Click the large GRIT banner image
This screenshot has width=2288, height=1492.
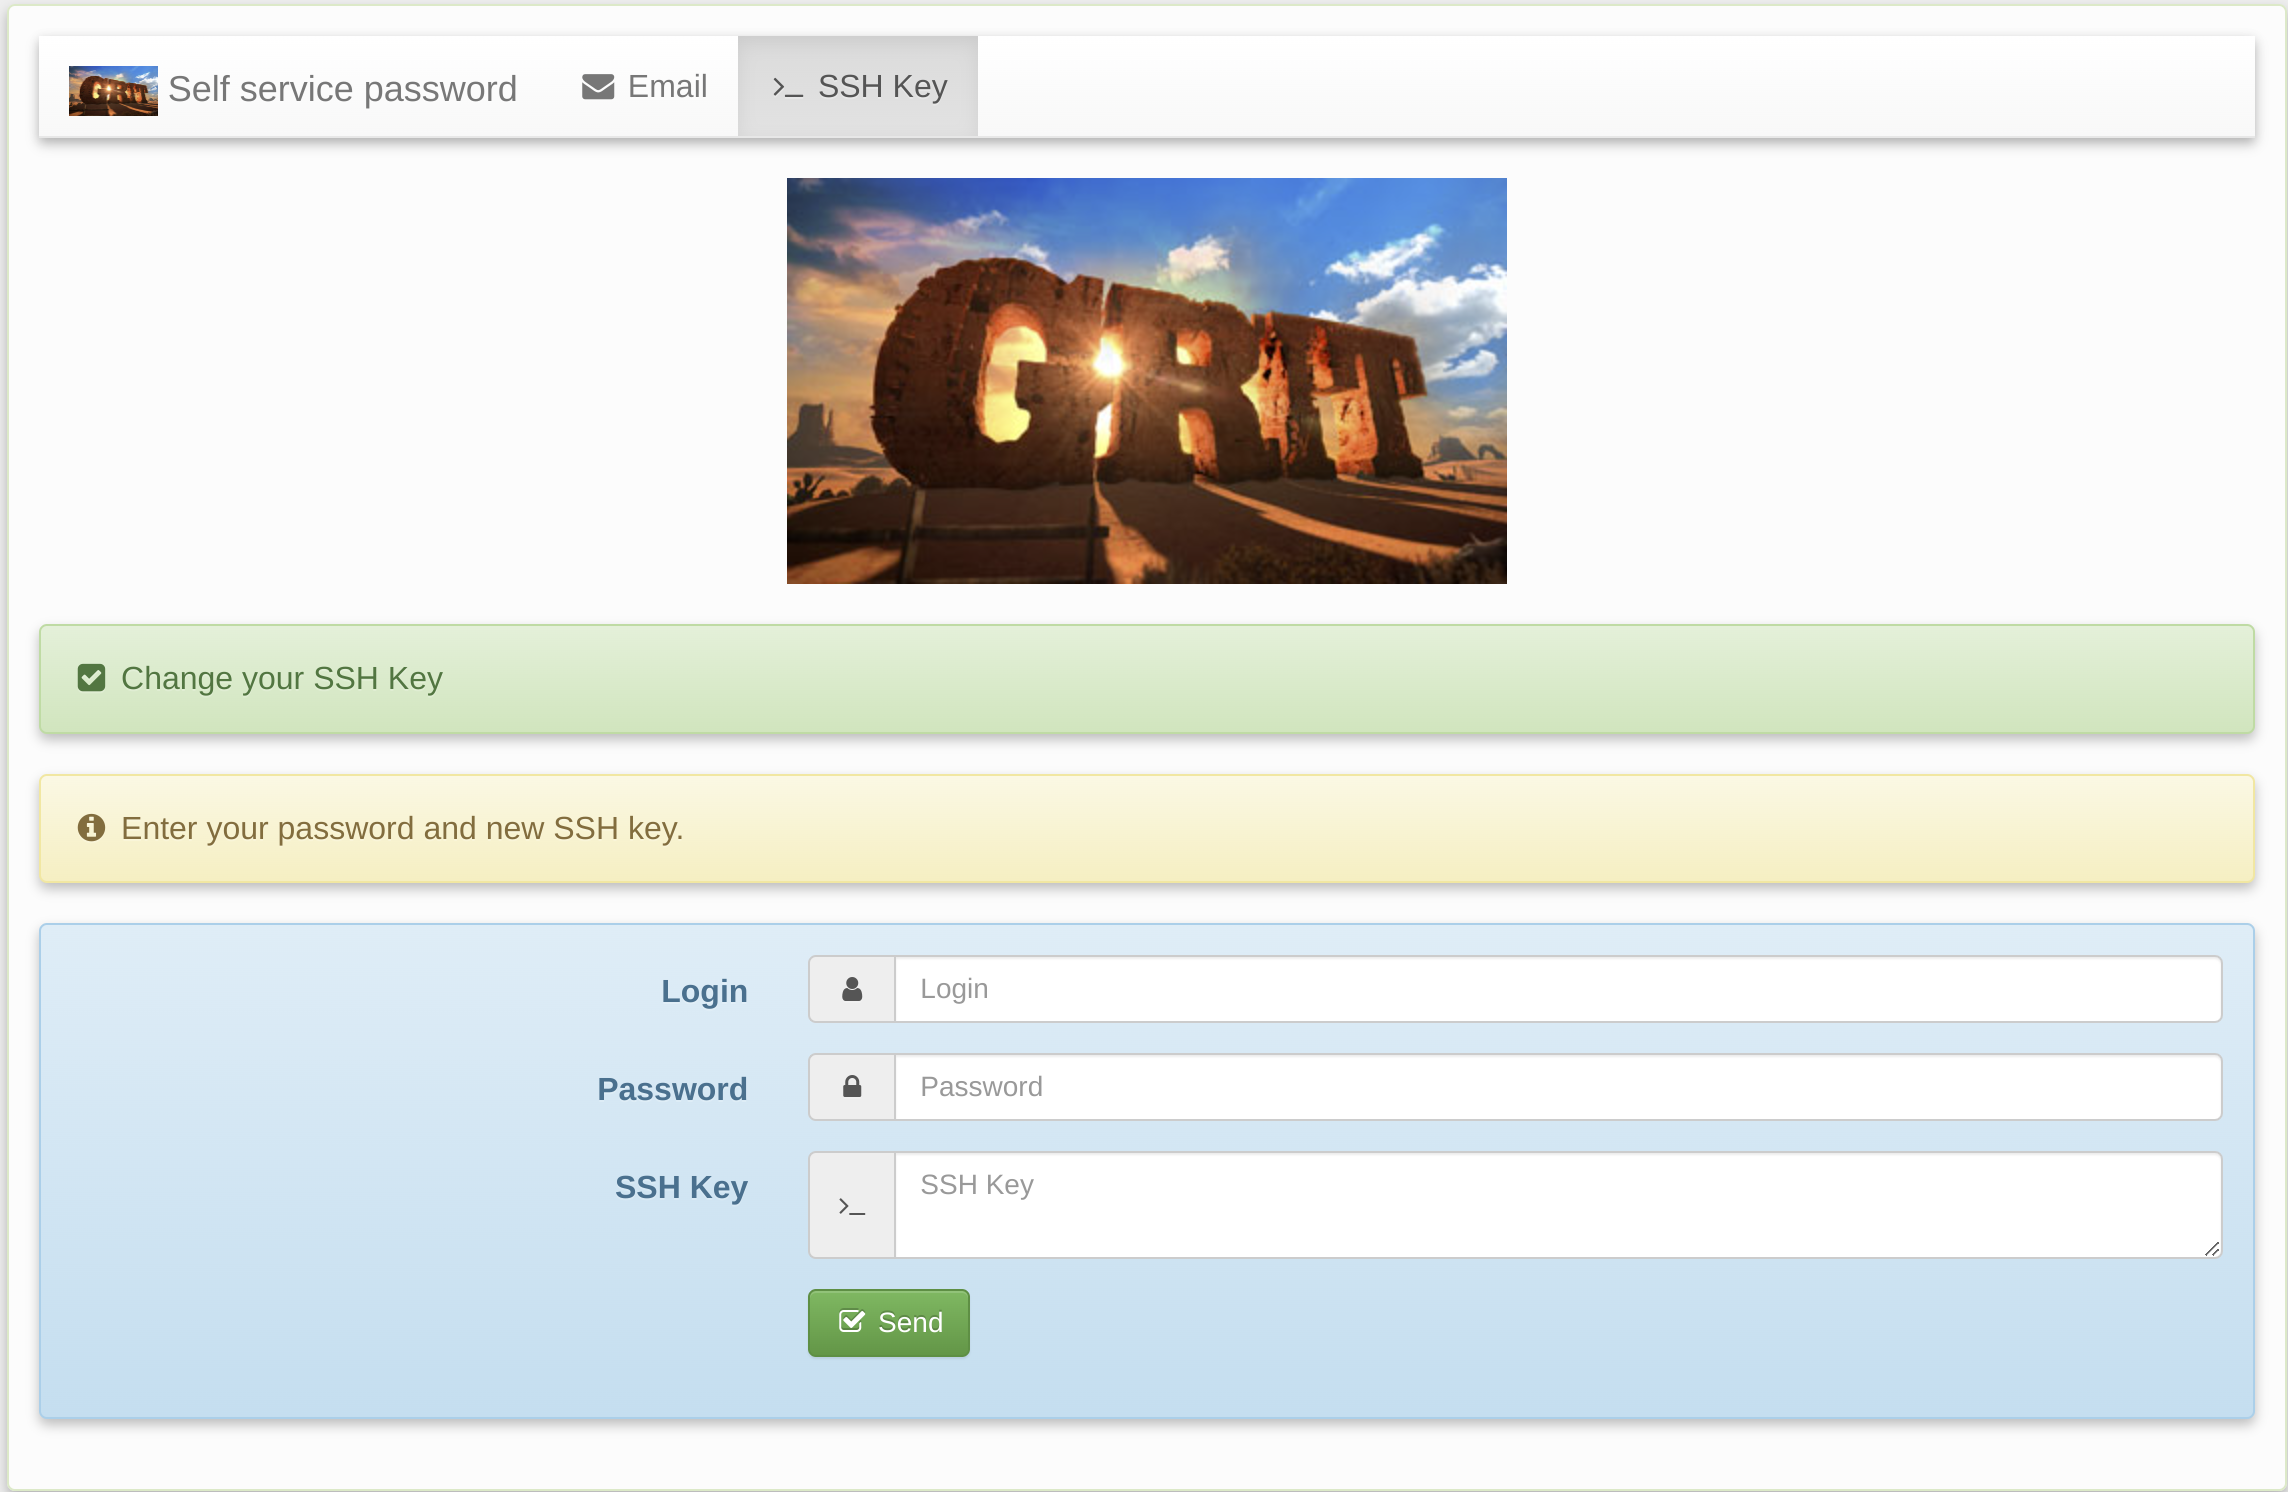click(x=1146, y=381)
